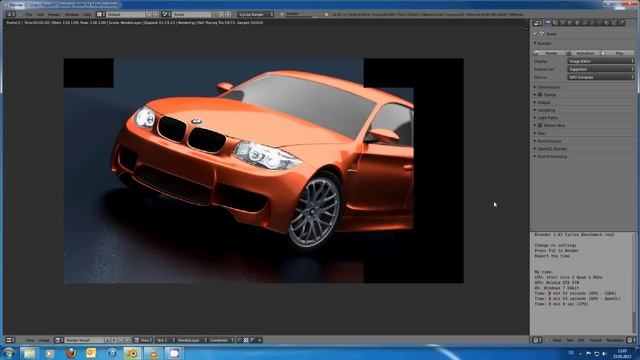Open the Windows Start menu
The image size is (640, 360).
(x=9, y=353)
